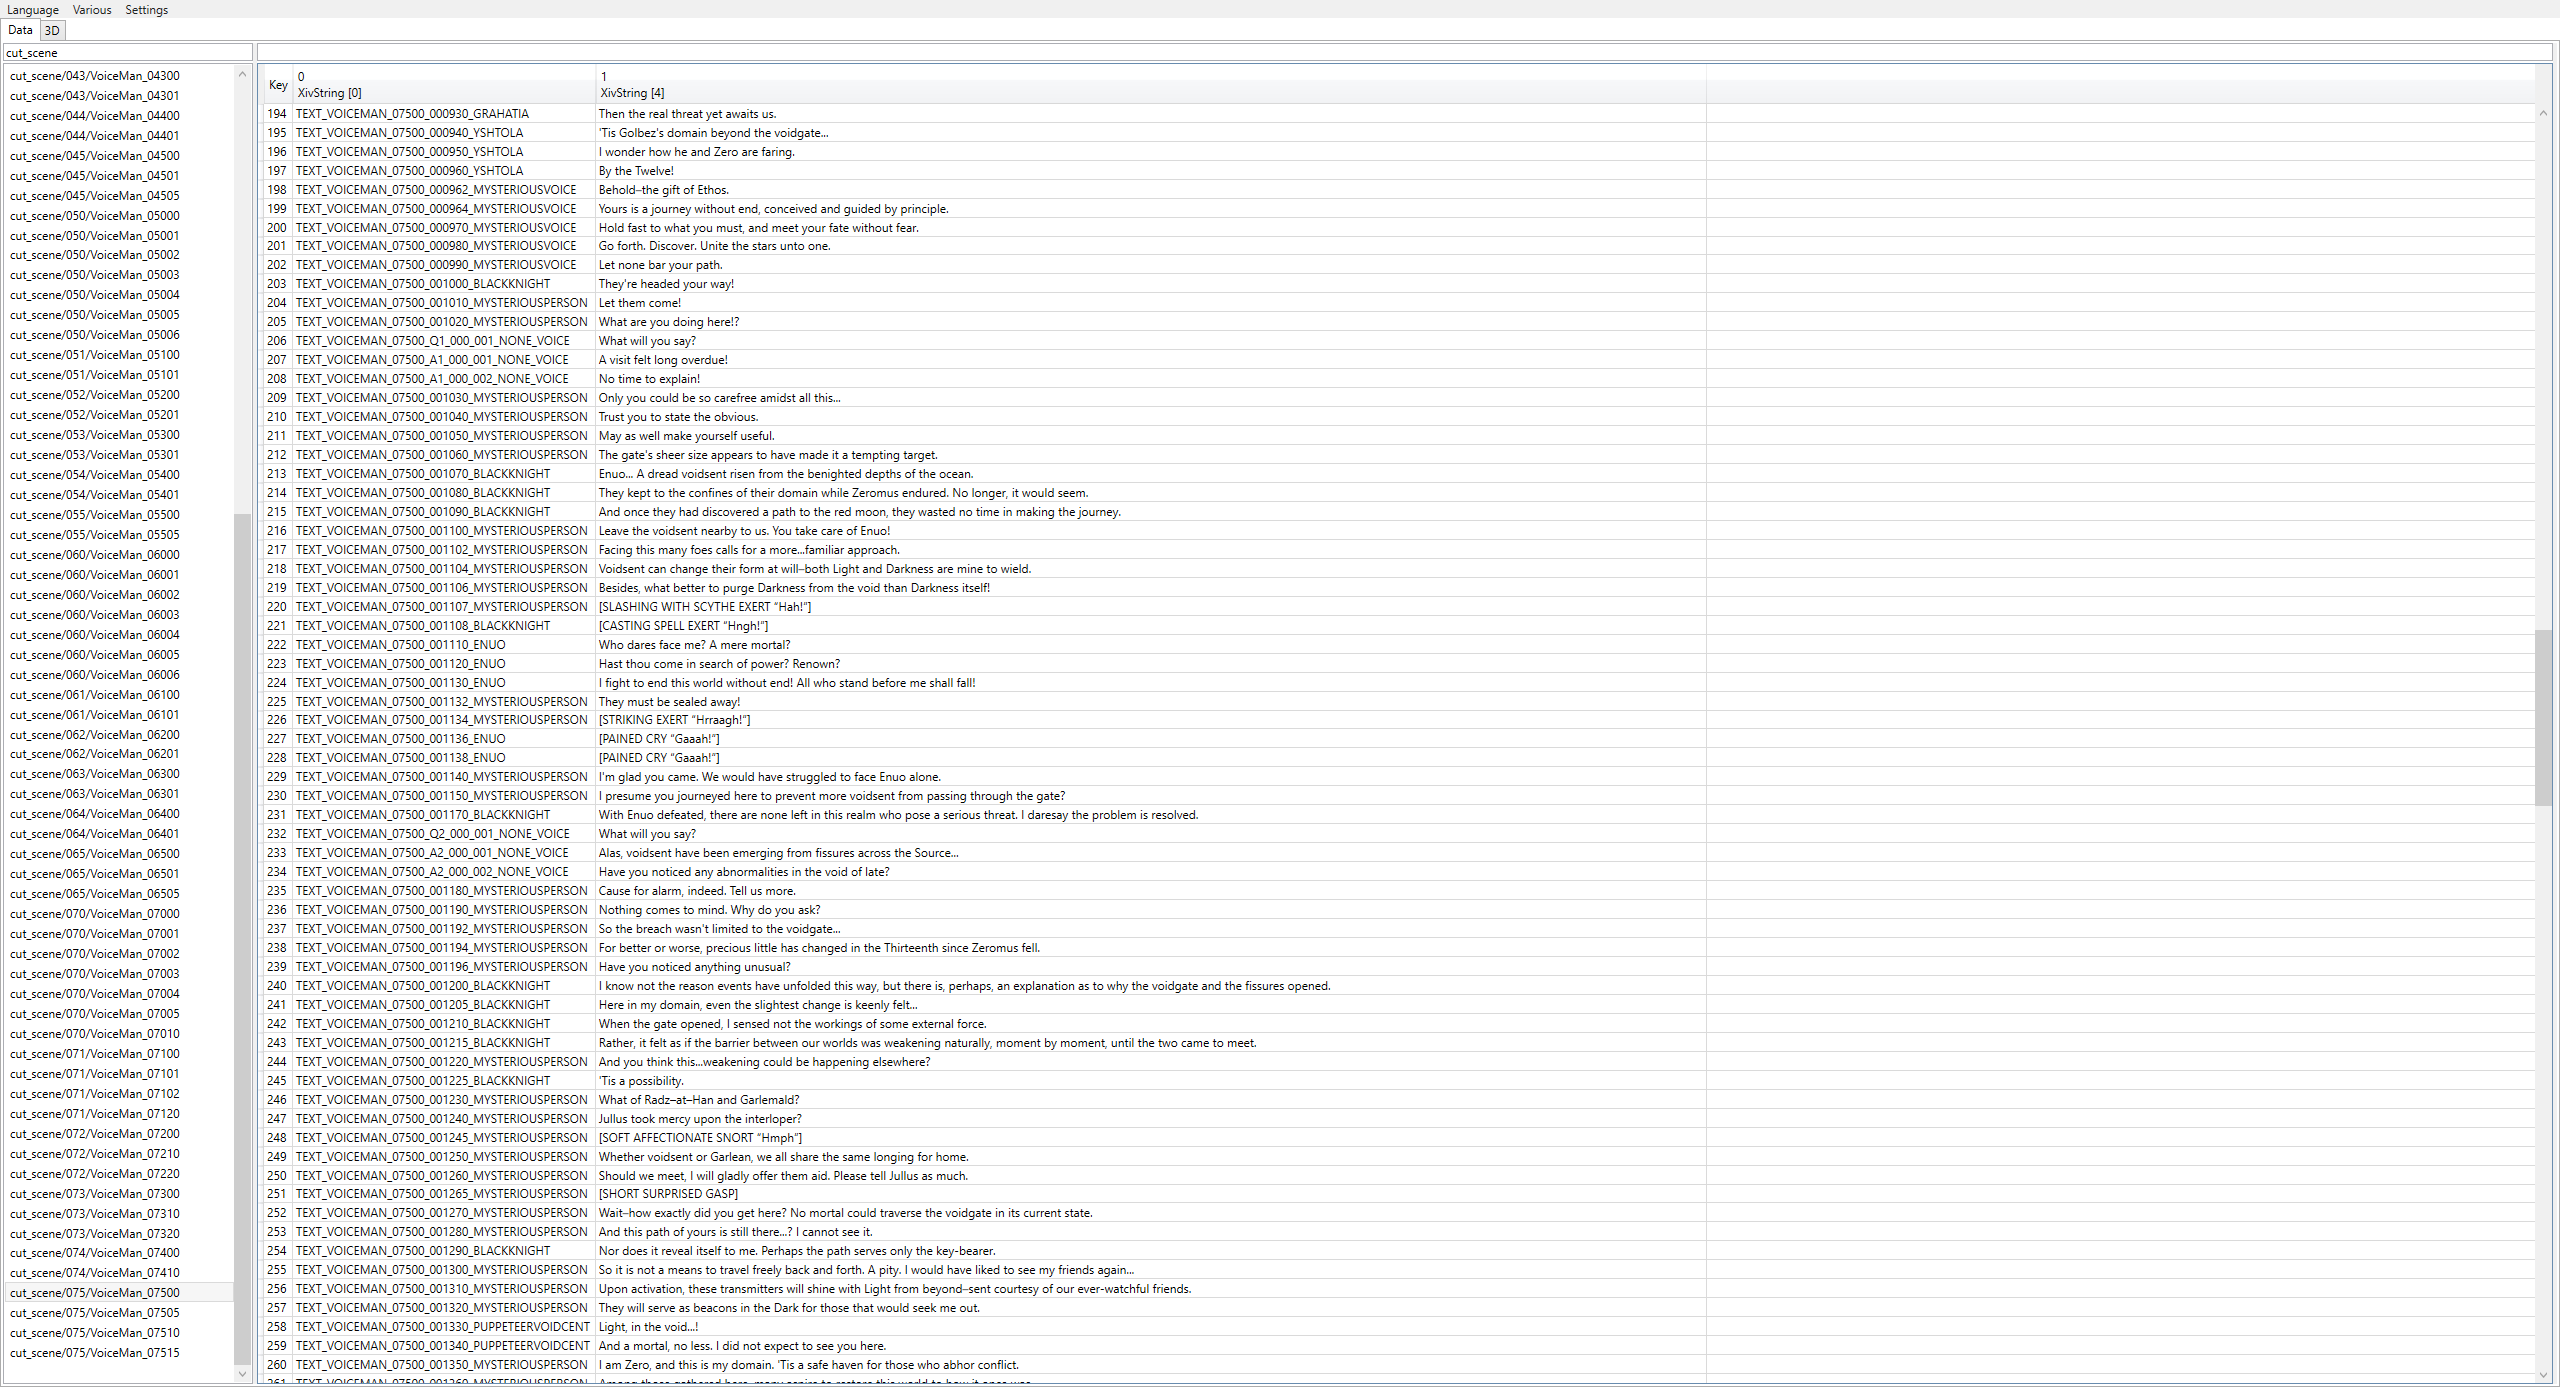Click the cut_scene filter input field

pos(127,53)
